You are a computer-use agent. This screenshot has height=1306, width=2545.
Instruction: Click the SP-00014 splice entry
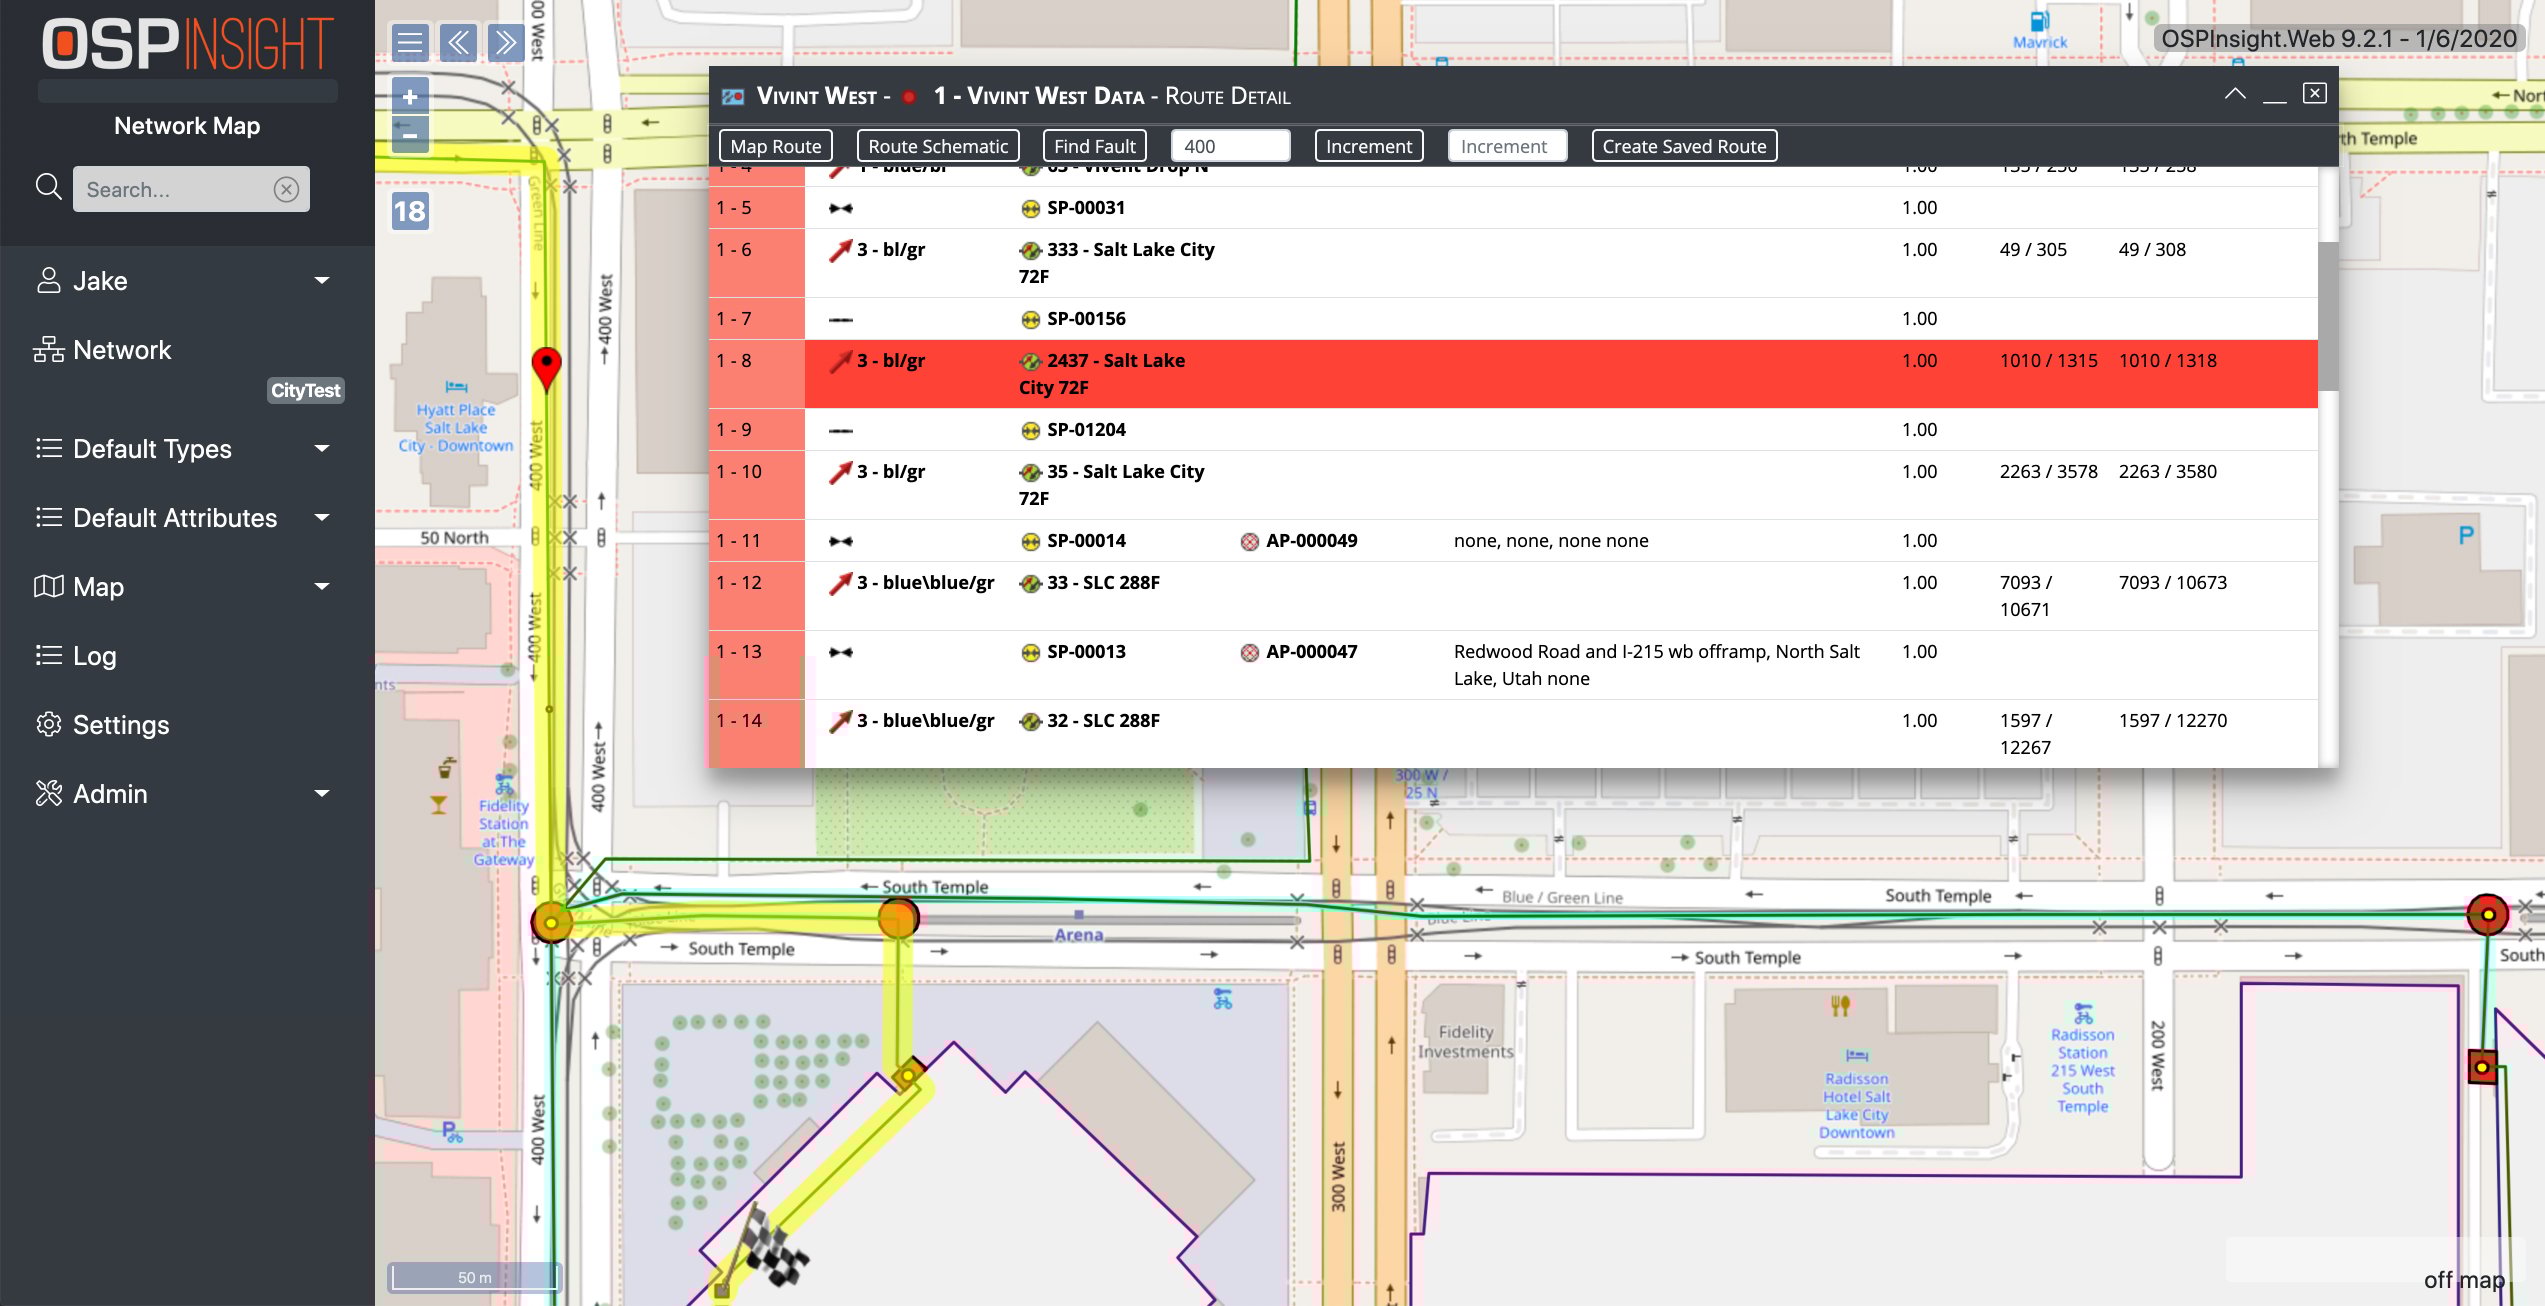pos(1086,541)
